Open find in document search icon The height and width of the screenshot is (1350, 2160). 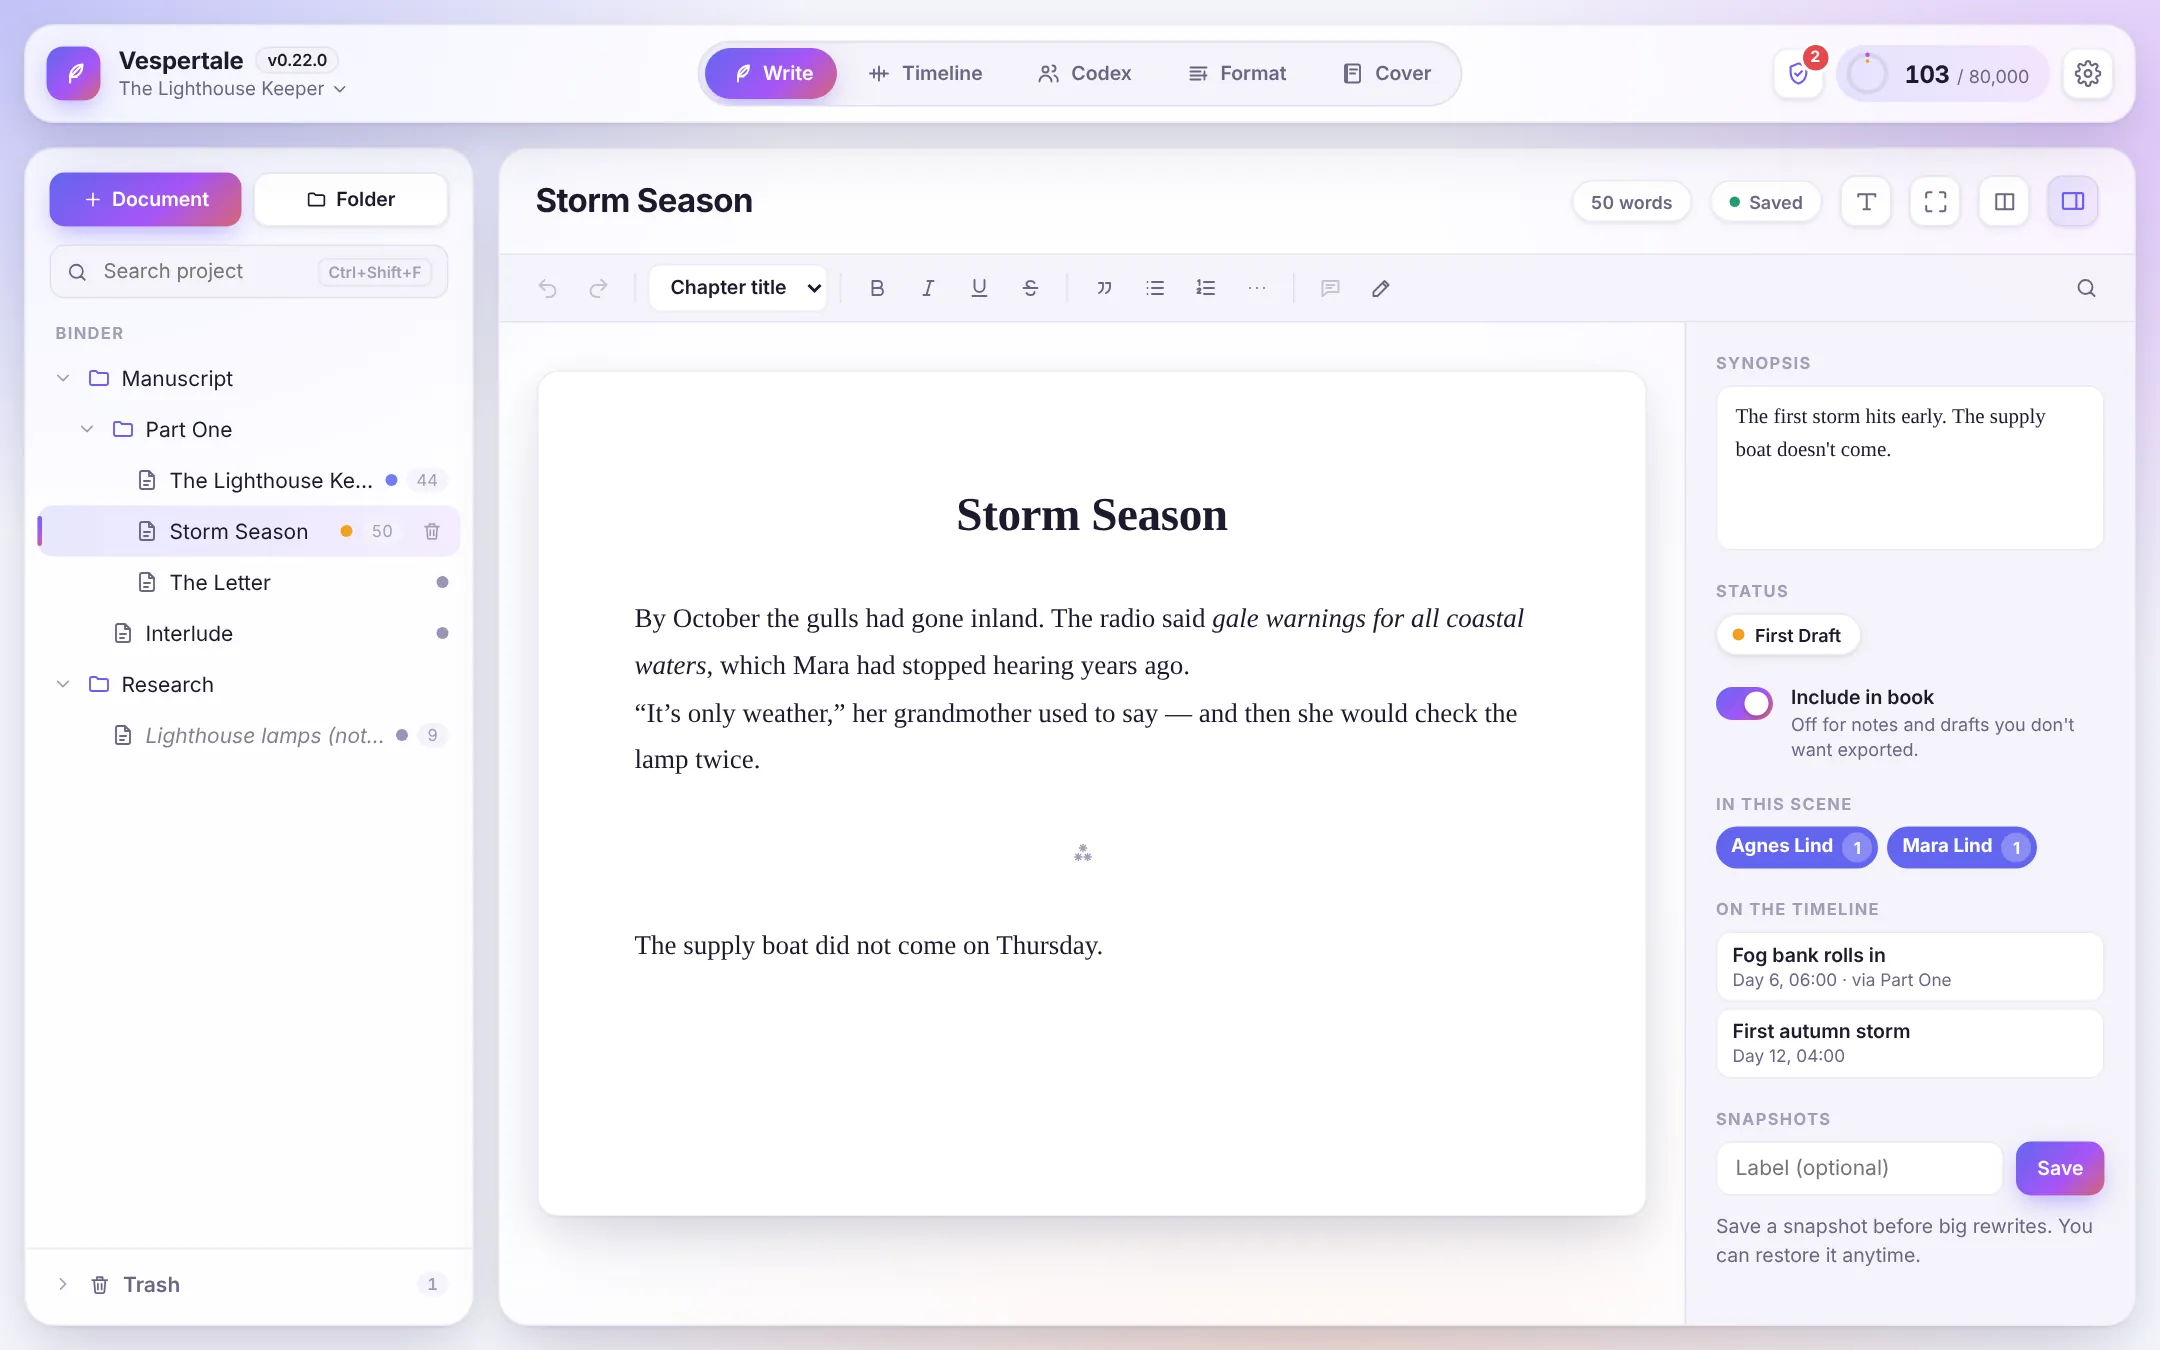2086,288
